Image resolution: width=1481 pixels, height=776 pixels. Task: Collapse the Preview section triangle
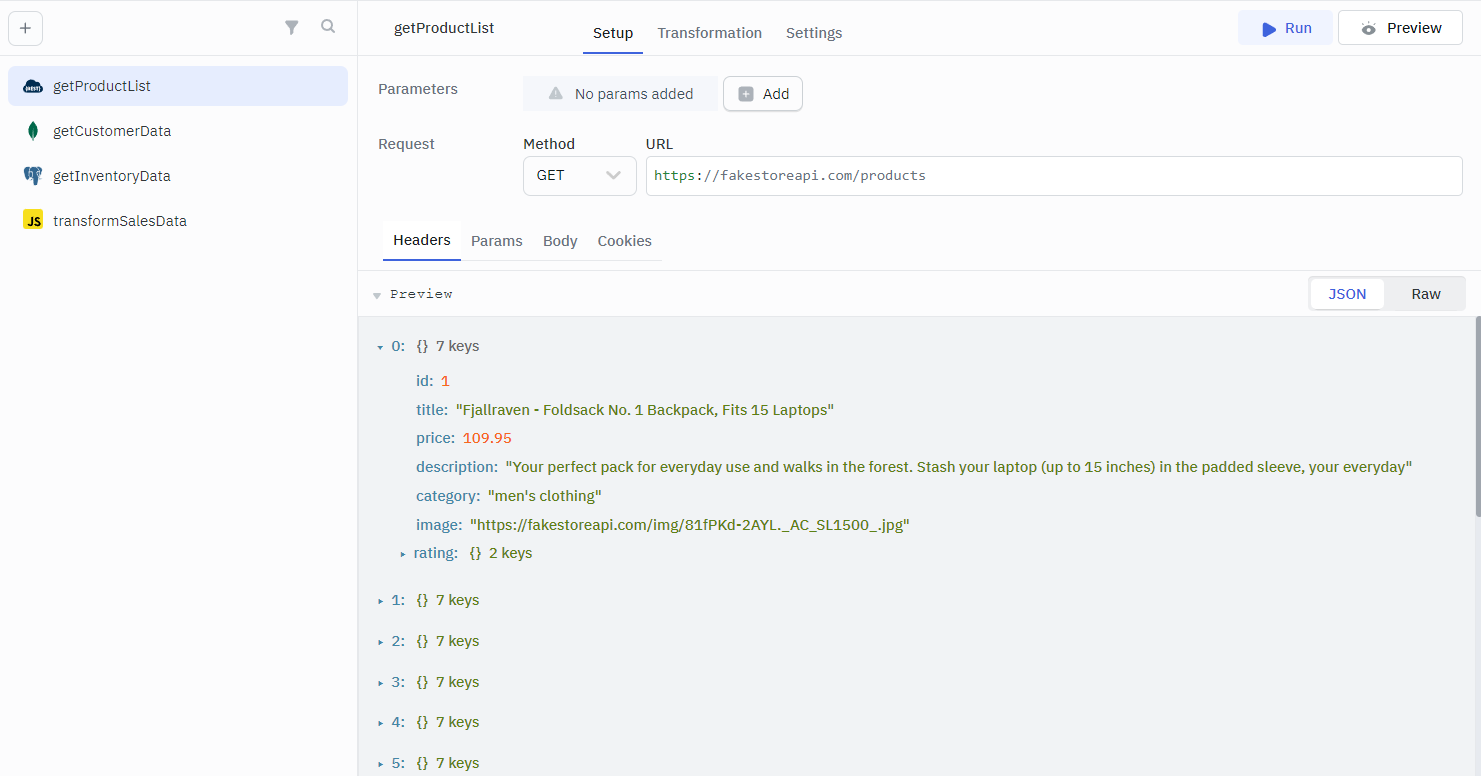click(x=377, y=295)
